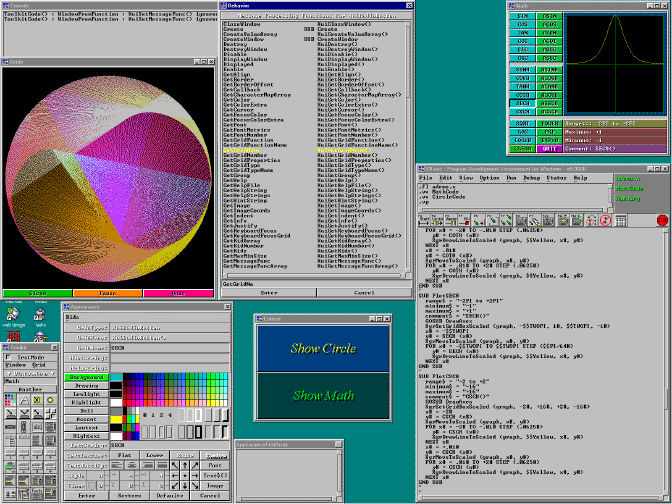
Task: Choose left text justify icon in Appearance
Action: point(117,465)
